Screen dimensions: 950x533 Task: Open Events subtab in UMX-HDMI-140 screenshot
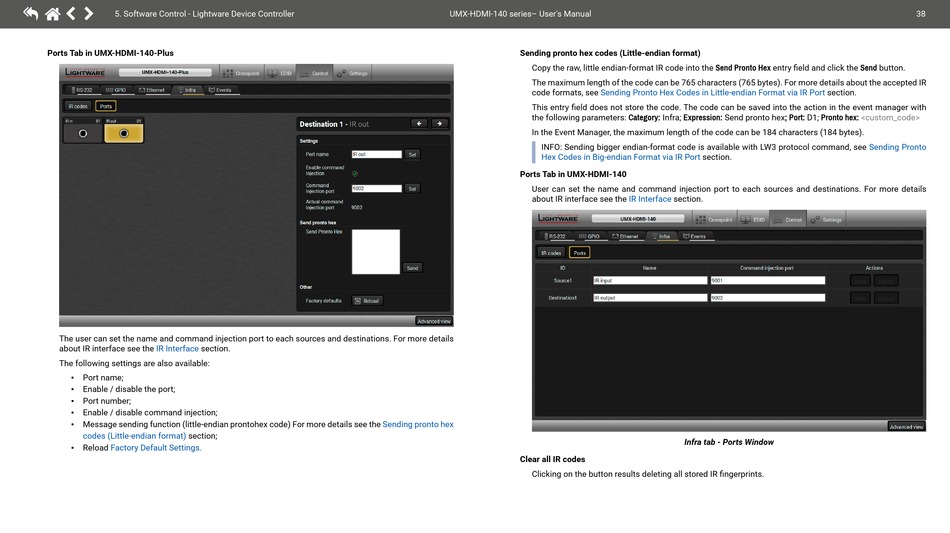click(x=694, y=236)
